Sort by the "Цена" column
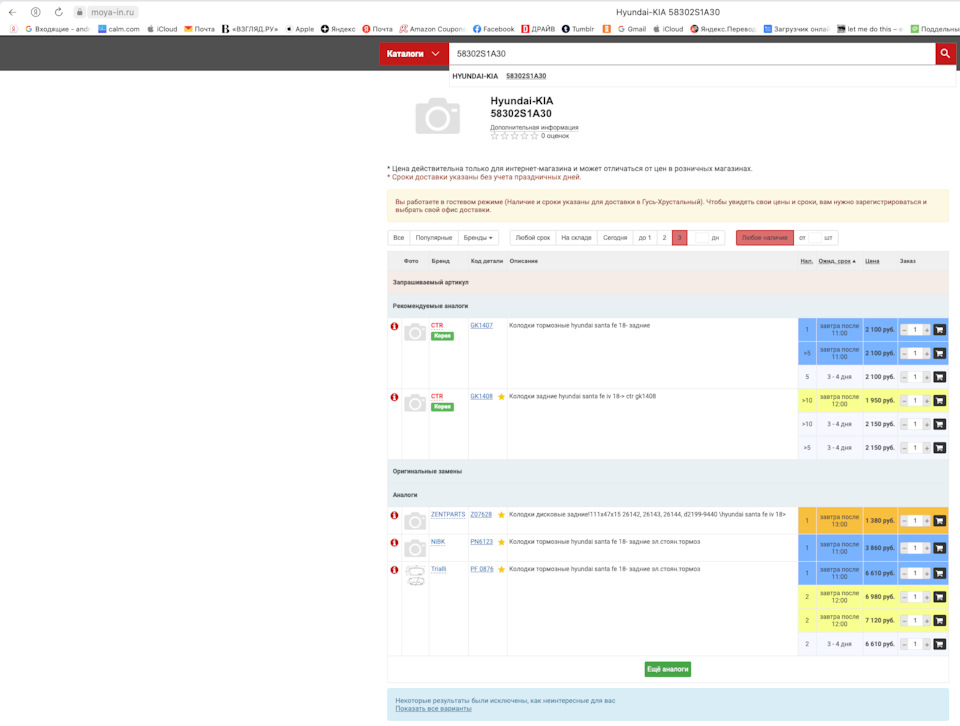 (872, 261)
